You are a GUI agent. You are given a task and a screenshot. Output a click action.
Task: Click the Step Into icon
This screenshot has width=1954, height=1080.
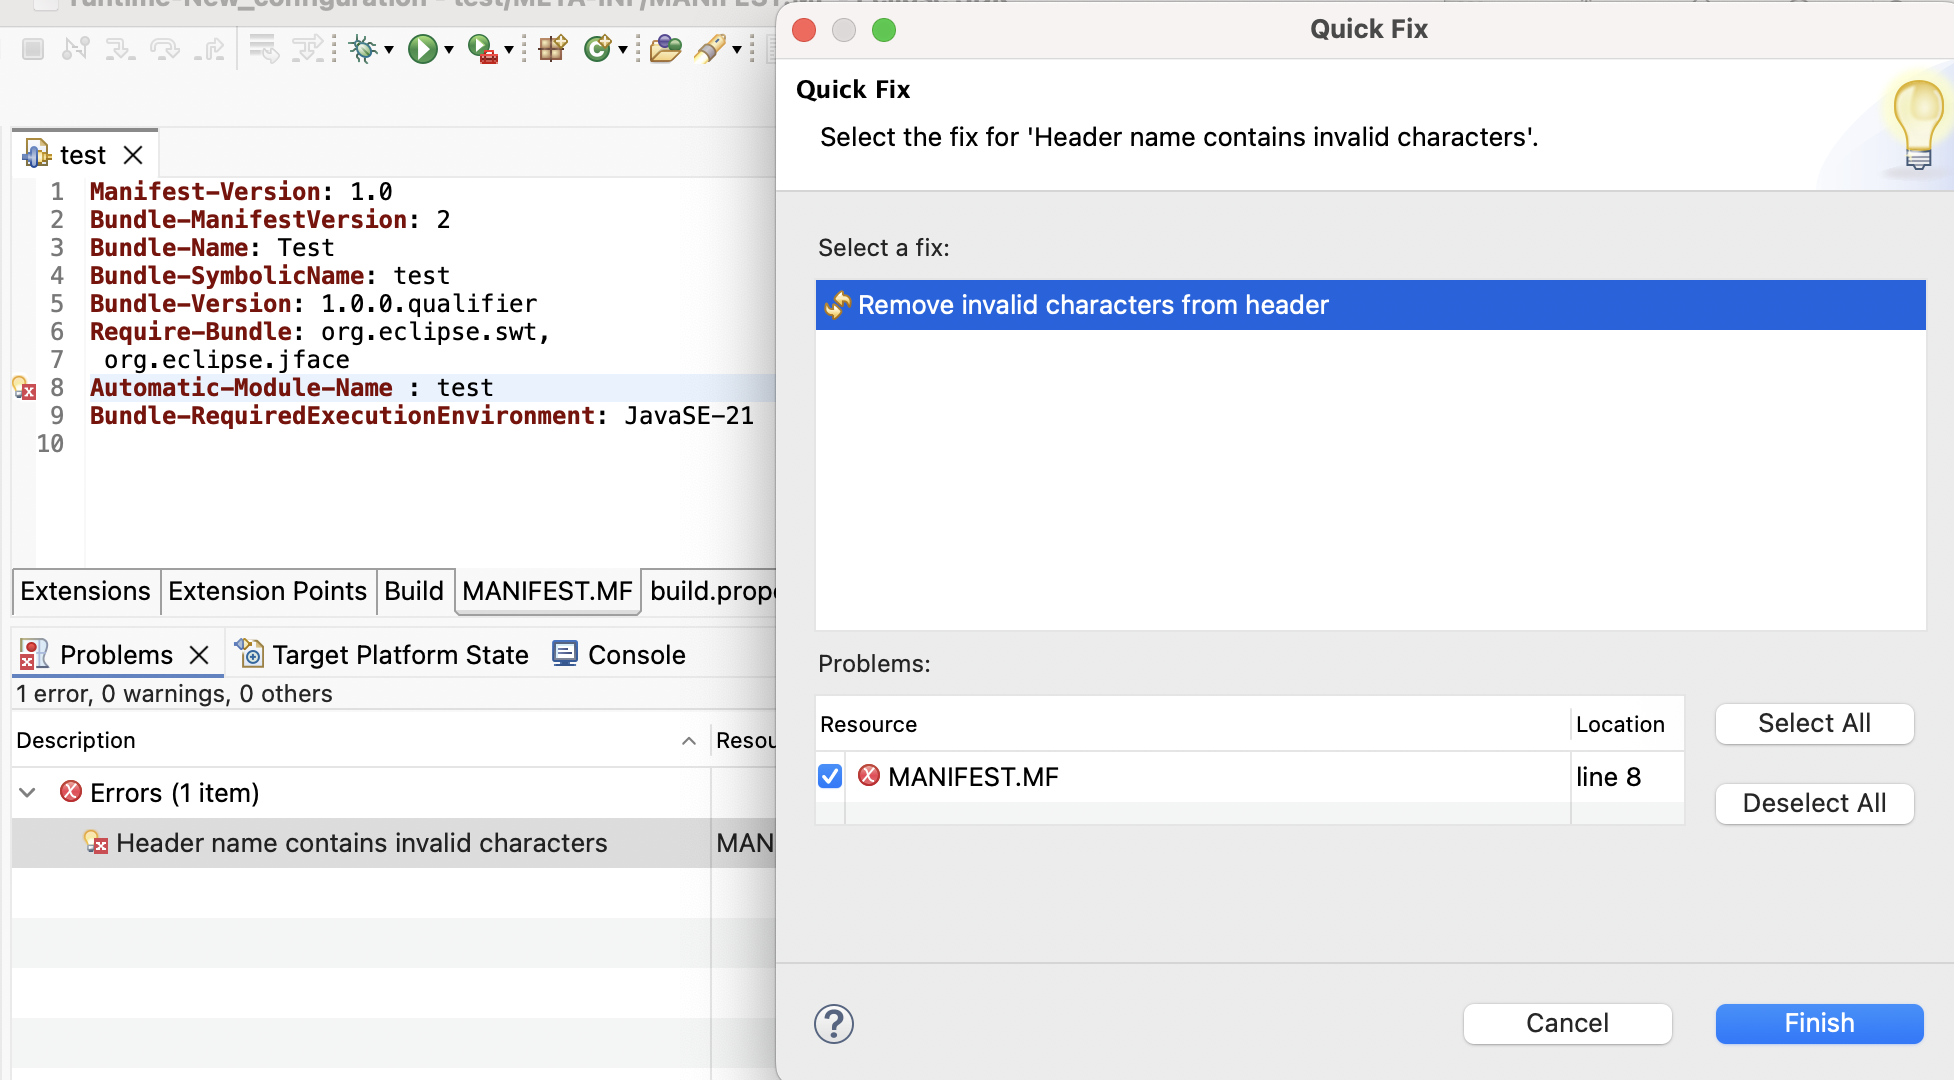(x=120, y=48)
